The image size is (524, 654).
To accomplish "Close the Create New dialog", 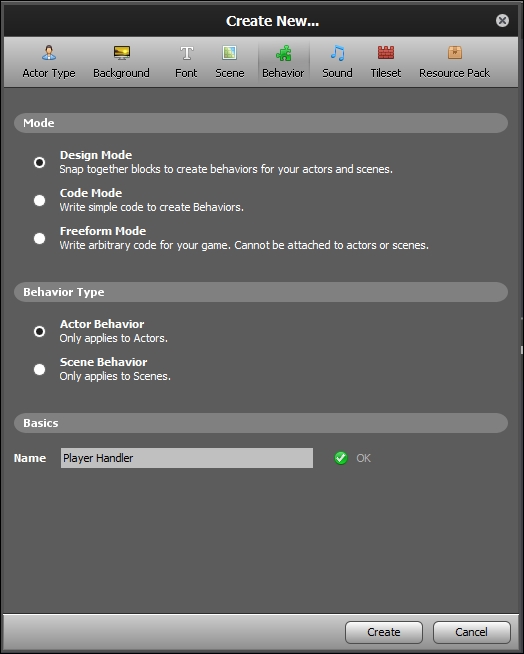I will 502,20.
